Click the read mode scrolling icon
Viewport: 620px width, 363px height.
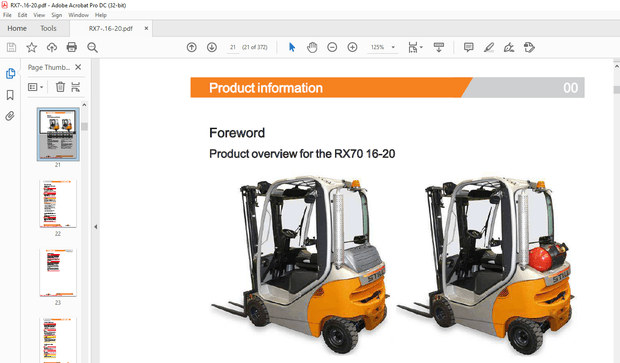pos(439,47)
